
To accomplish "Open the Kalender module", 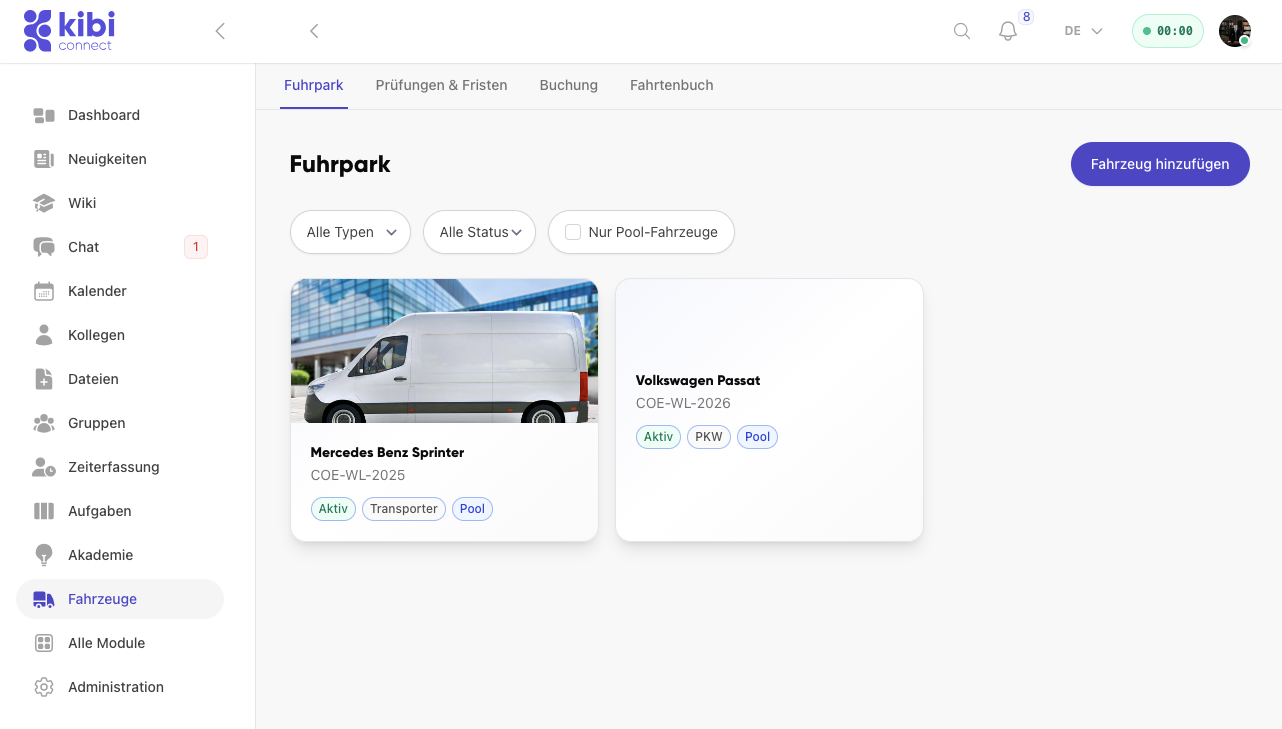I will (96, 291).
